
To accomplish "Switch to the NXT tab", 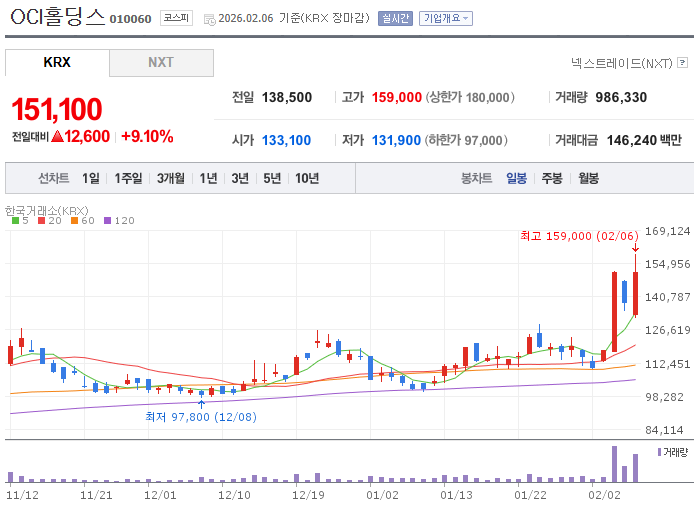I will coord(161,62).
